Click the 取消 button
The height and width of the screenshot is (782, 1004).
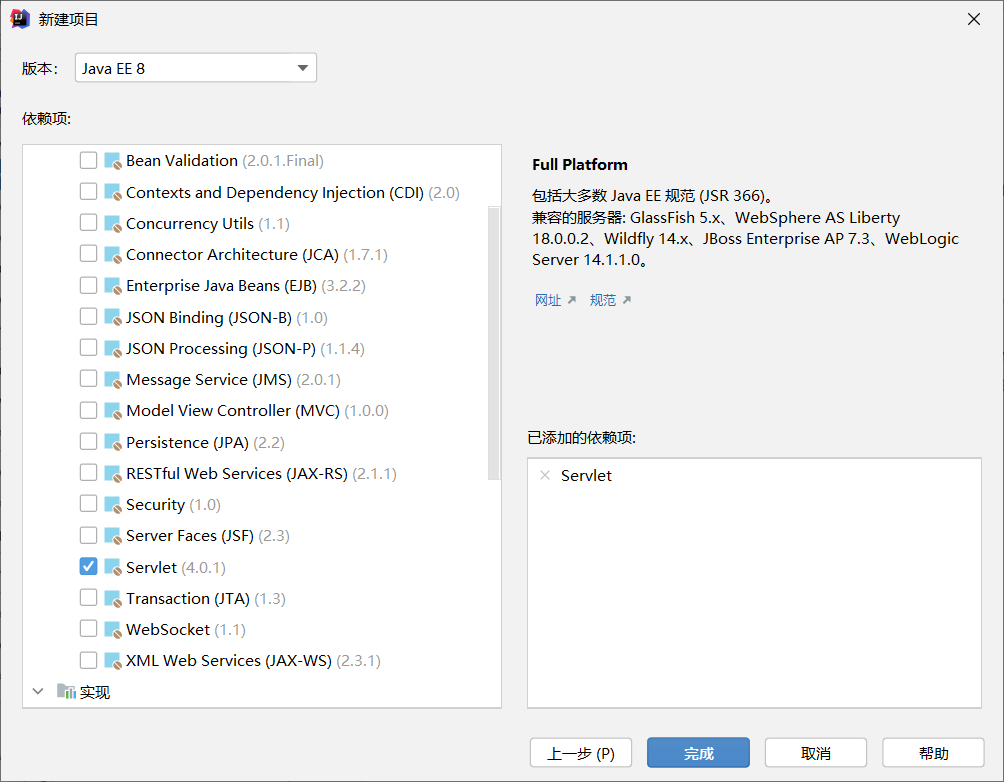(x=816, y=753)
